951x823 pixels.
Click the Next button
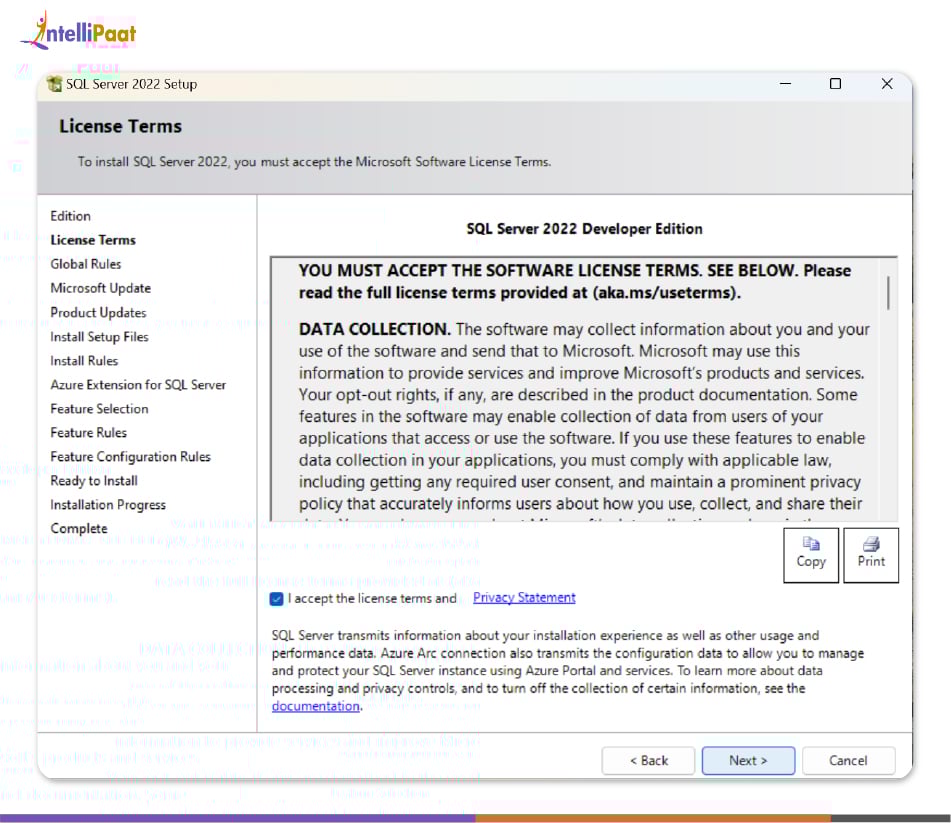coord(748,760)
